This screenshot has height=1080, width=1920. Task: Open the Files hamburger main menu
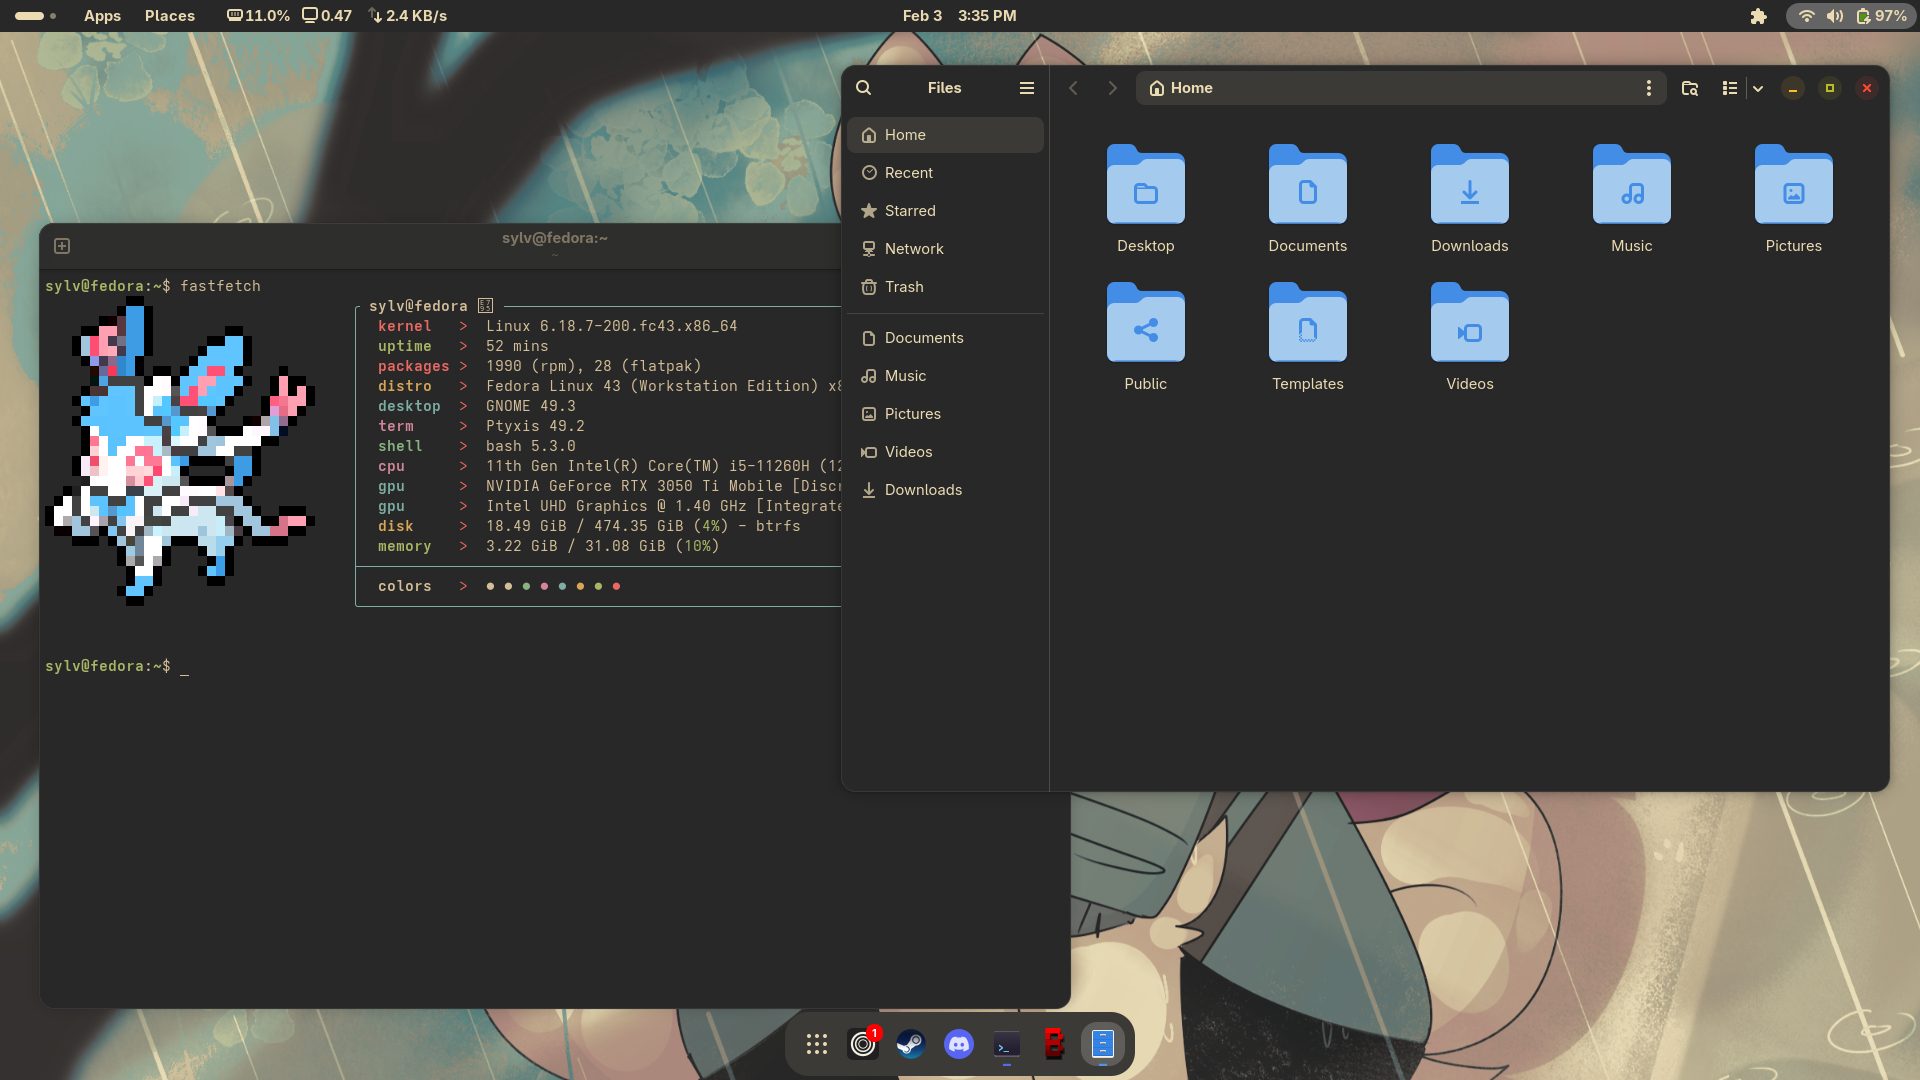[1026, 88]
